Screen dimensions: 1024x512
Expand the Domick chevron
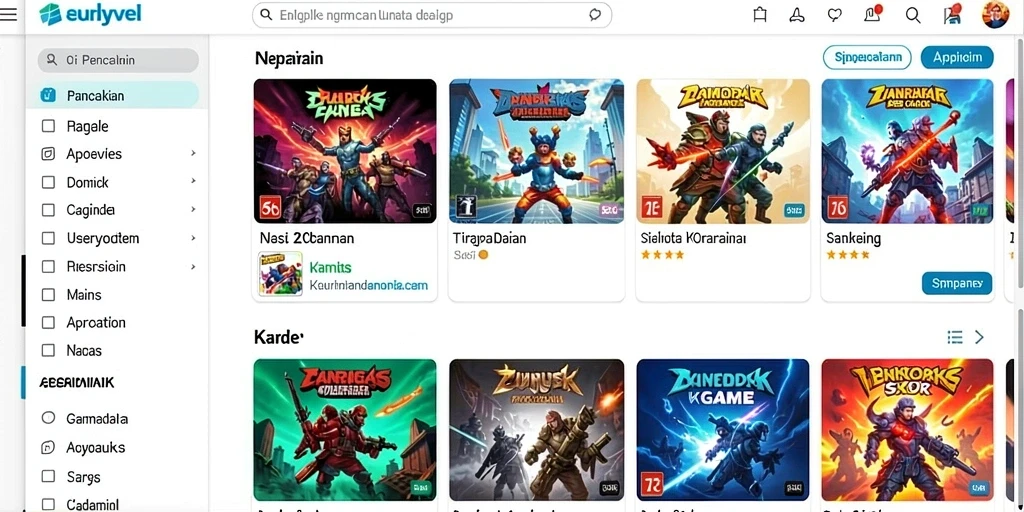coord(193,181)
